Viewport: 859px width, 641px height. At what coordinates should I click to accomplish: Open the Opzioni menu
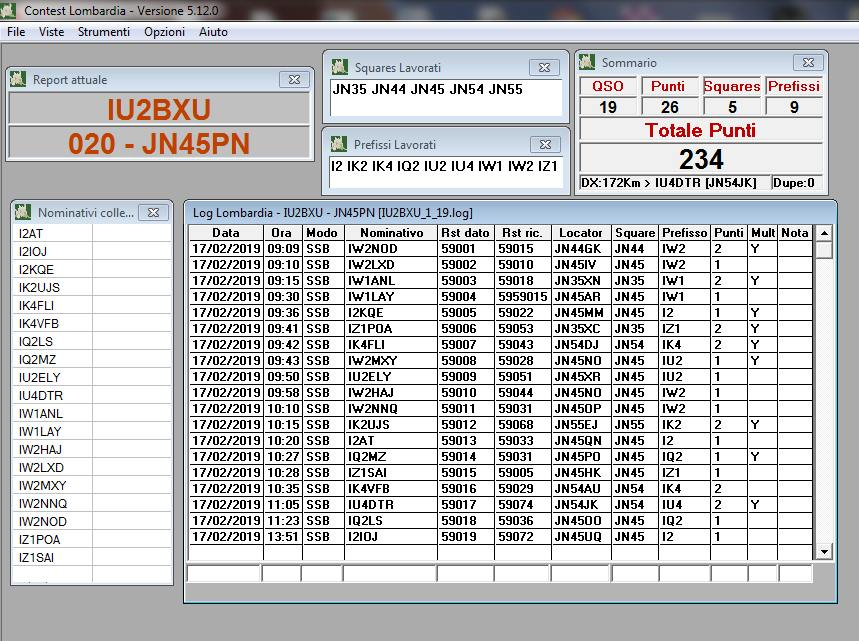[x=164, y=32]
